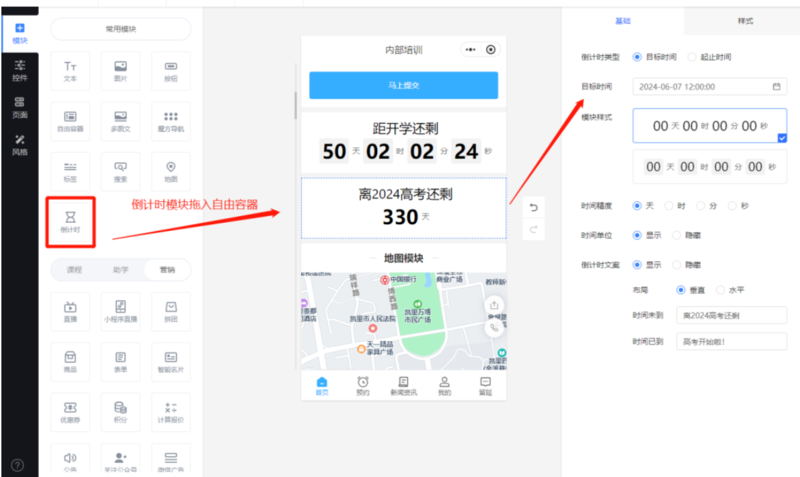
Task: Open the 风格 style sidebar panel
Action: pos(20,145)
